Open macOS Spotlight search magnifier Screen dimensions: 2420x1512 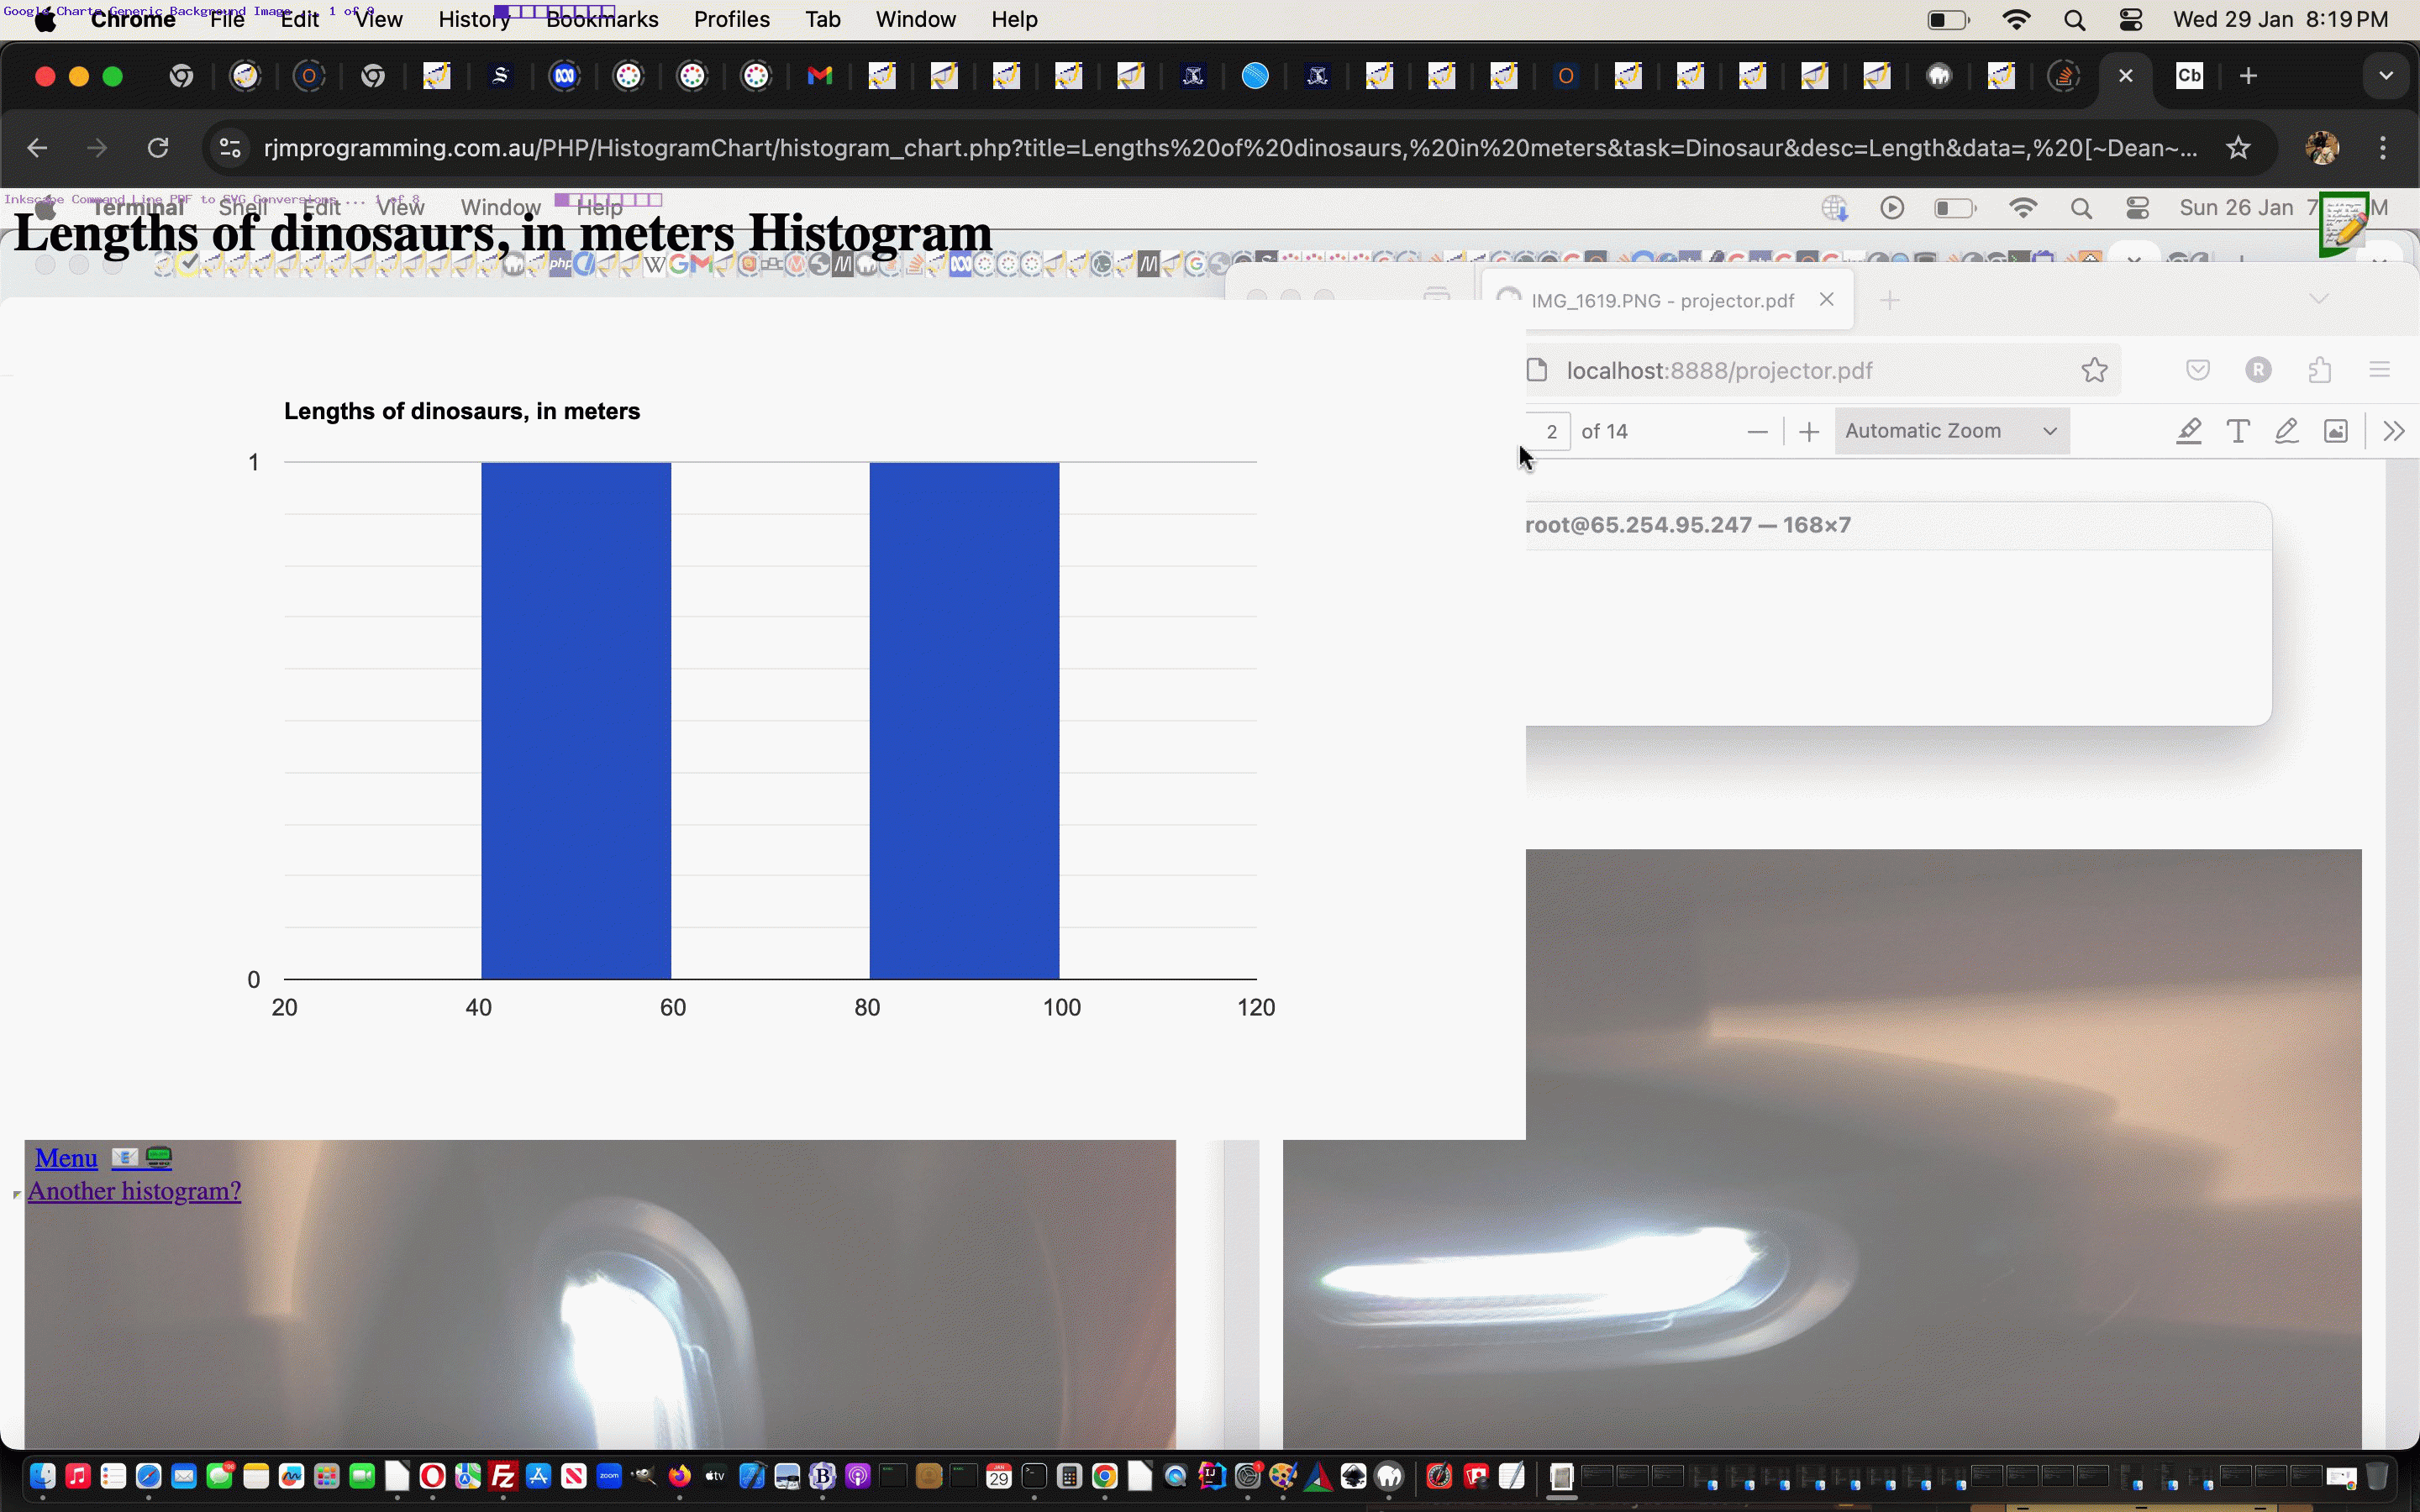point(2074,20)
